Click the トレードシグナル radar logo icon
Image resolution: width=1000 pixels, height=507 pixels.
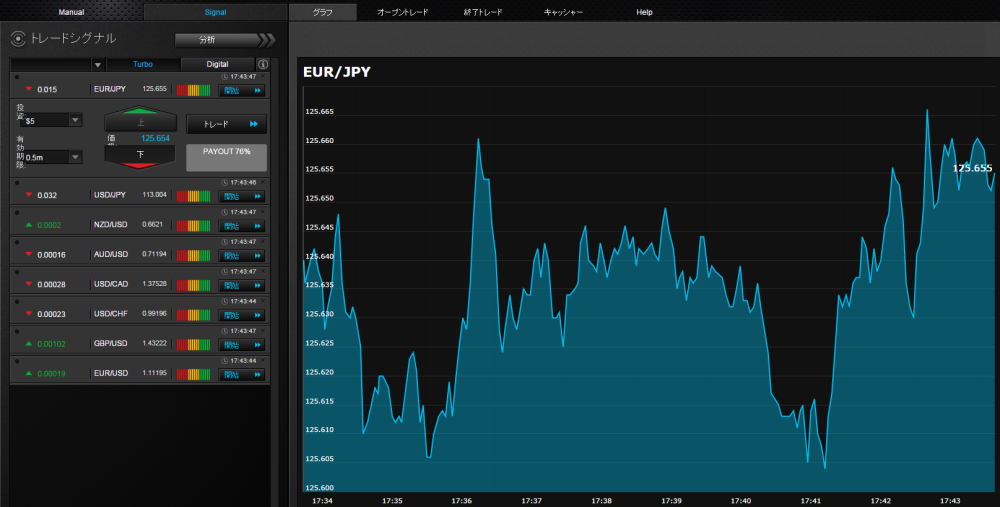pyautogui.click(x=18, y=39)
